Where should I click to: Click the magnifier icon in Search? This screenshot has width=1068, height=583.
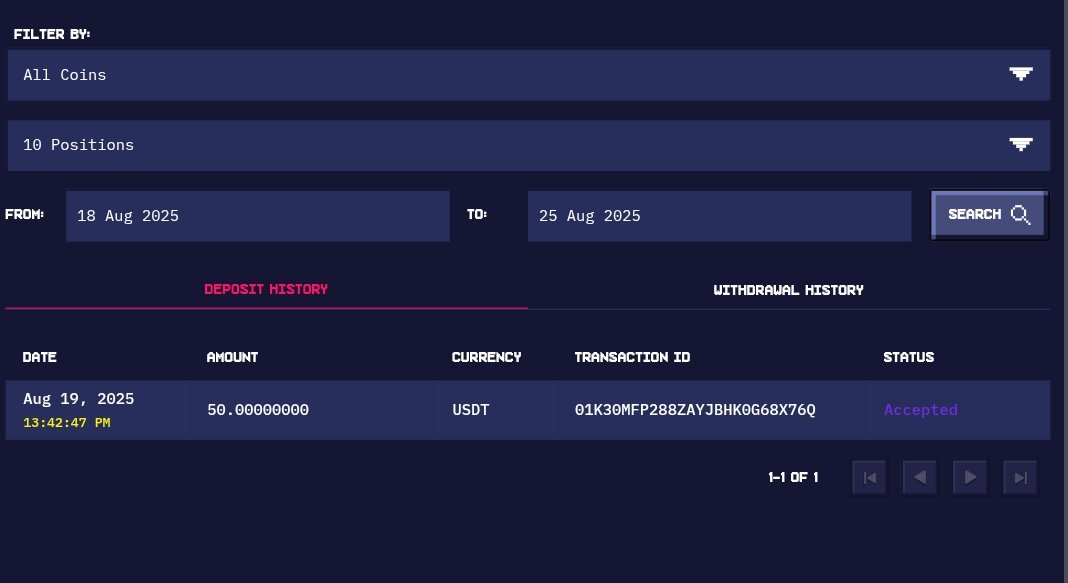[1020, 214]
